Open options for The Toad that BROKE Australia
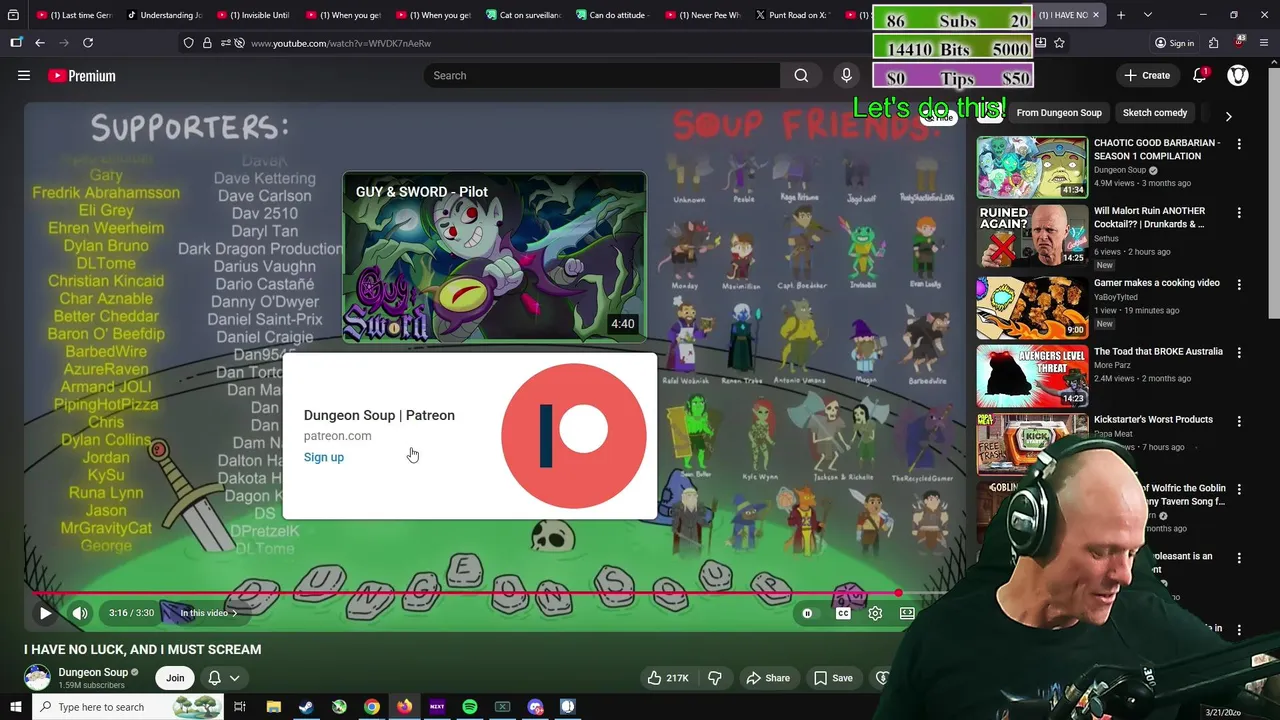1280x720 pixels. coord(1239,352)
